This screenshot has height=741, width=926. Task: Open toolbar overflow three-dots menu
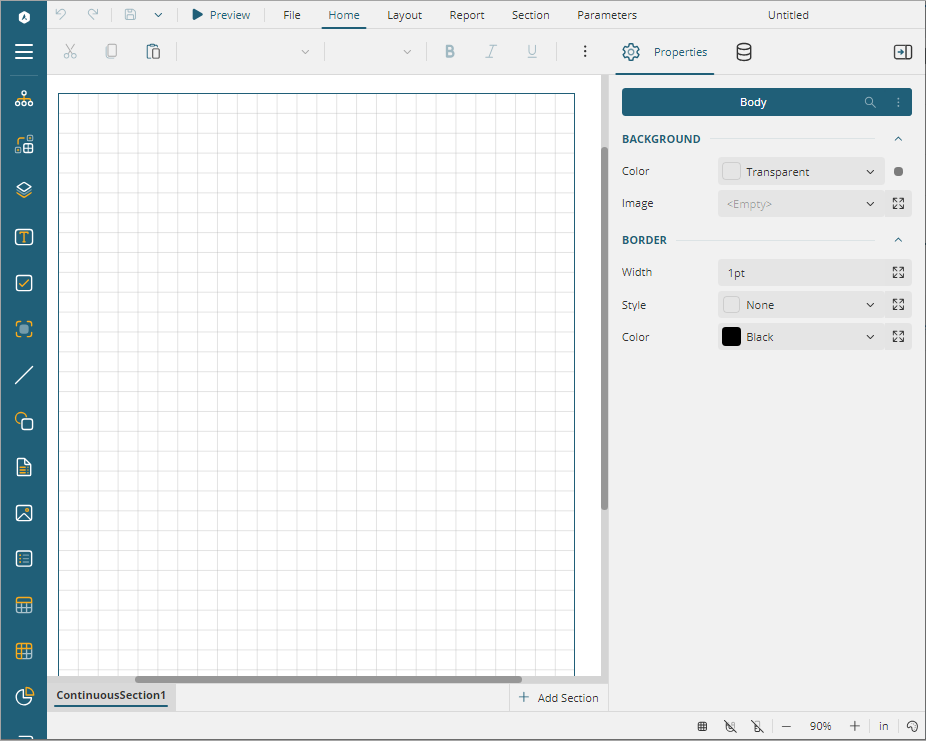(585, 52)
